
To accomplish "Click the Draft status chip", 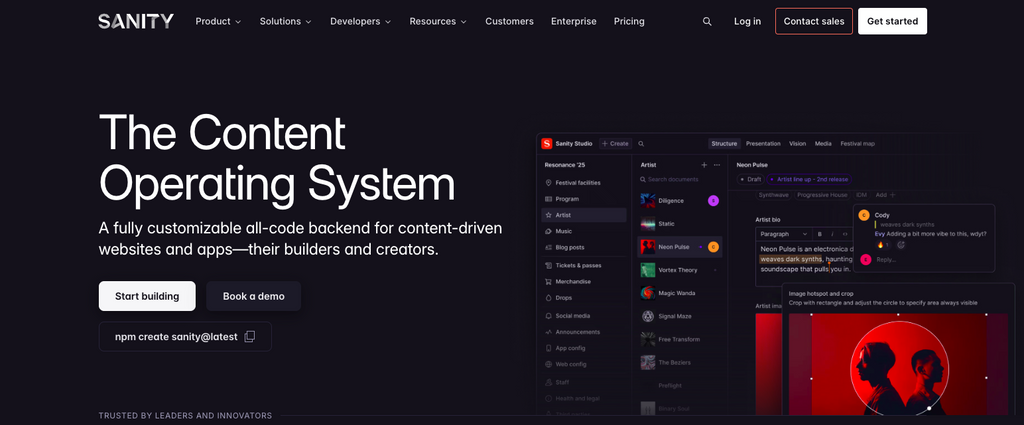I will tap(750, 179).
